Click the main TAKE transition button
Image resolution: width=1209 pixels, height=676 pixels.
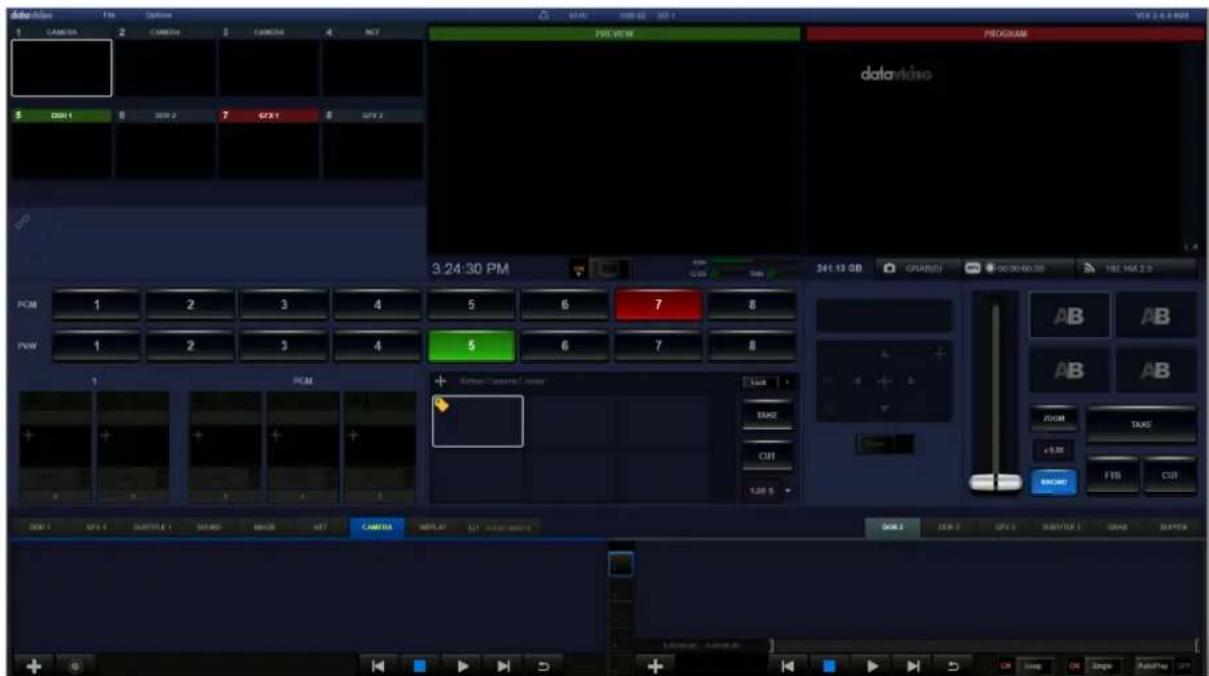[x=1141, y=423]
